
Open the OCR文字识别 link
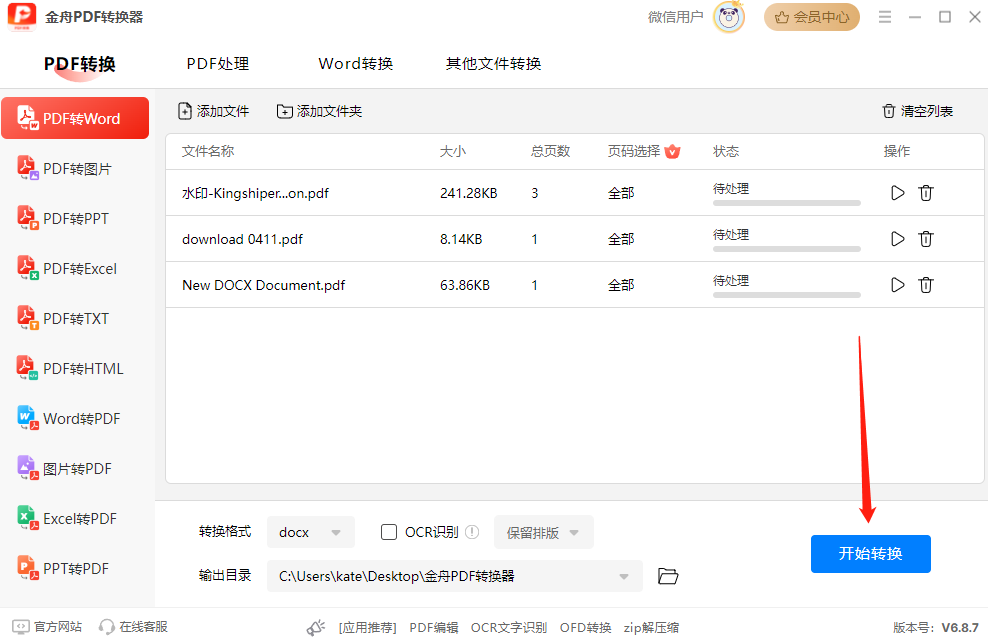pyautogui.click(x=508, y=627)
